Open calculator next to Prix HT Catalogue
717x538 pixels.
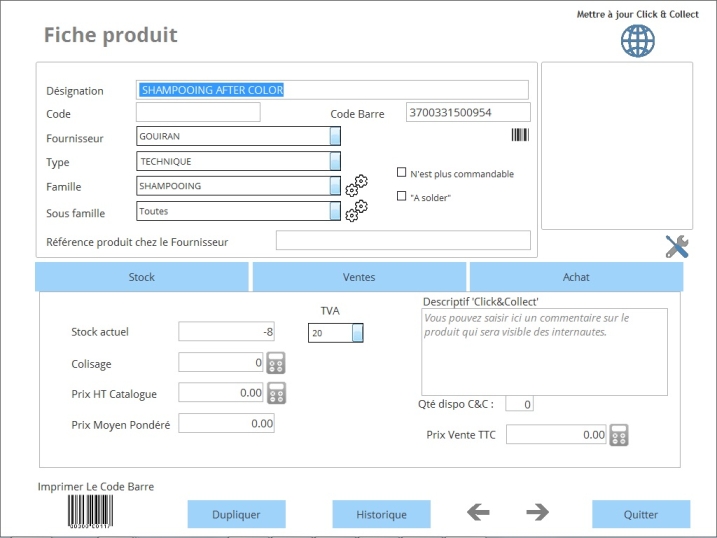coord(276,393)
